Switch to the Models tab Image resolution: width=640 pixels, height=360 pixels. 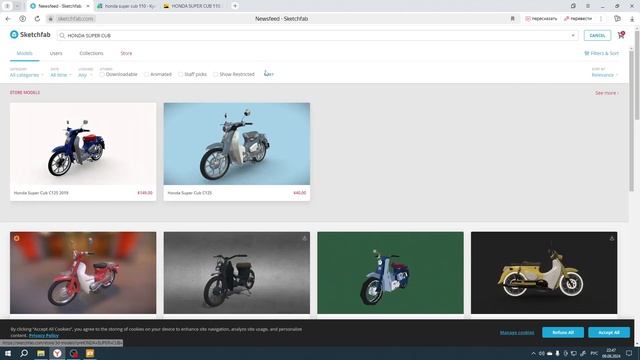24,53
